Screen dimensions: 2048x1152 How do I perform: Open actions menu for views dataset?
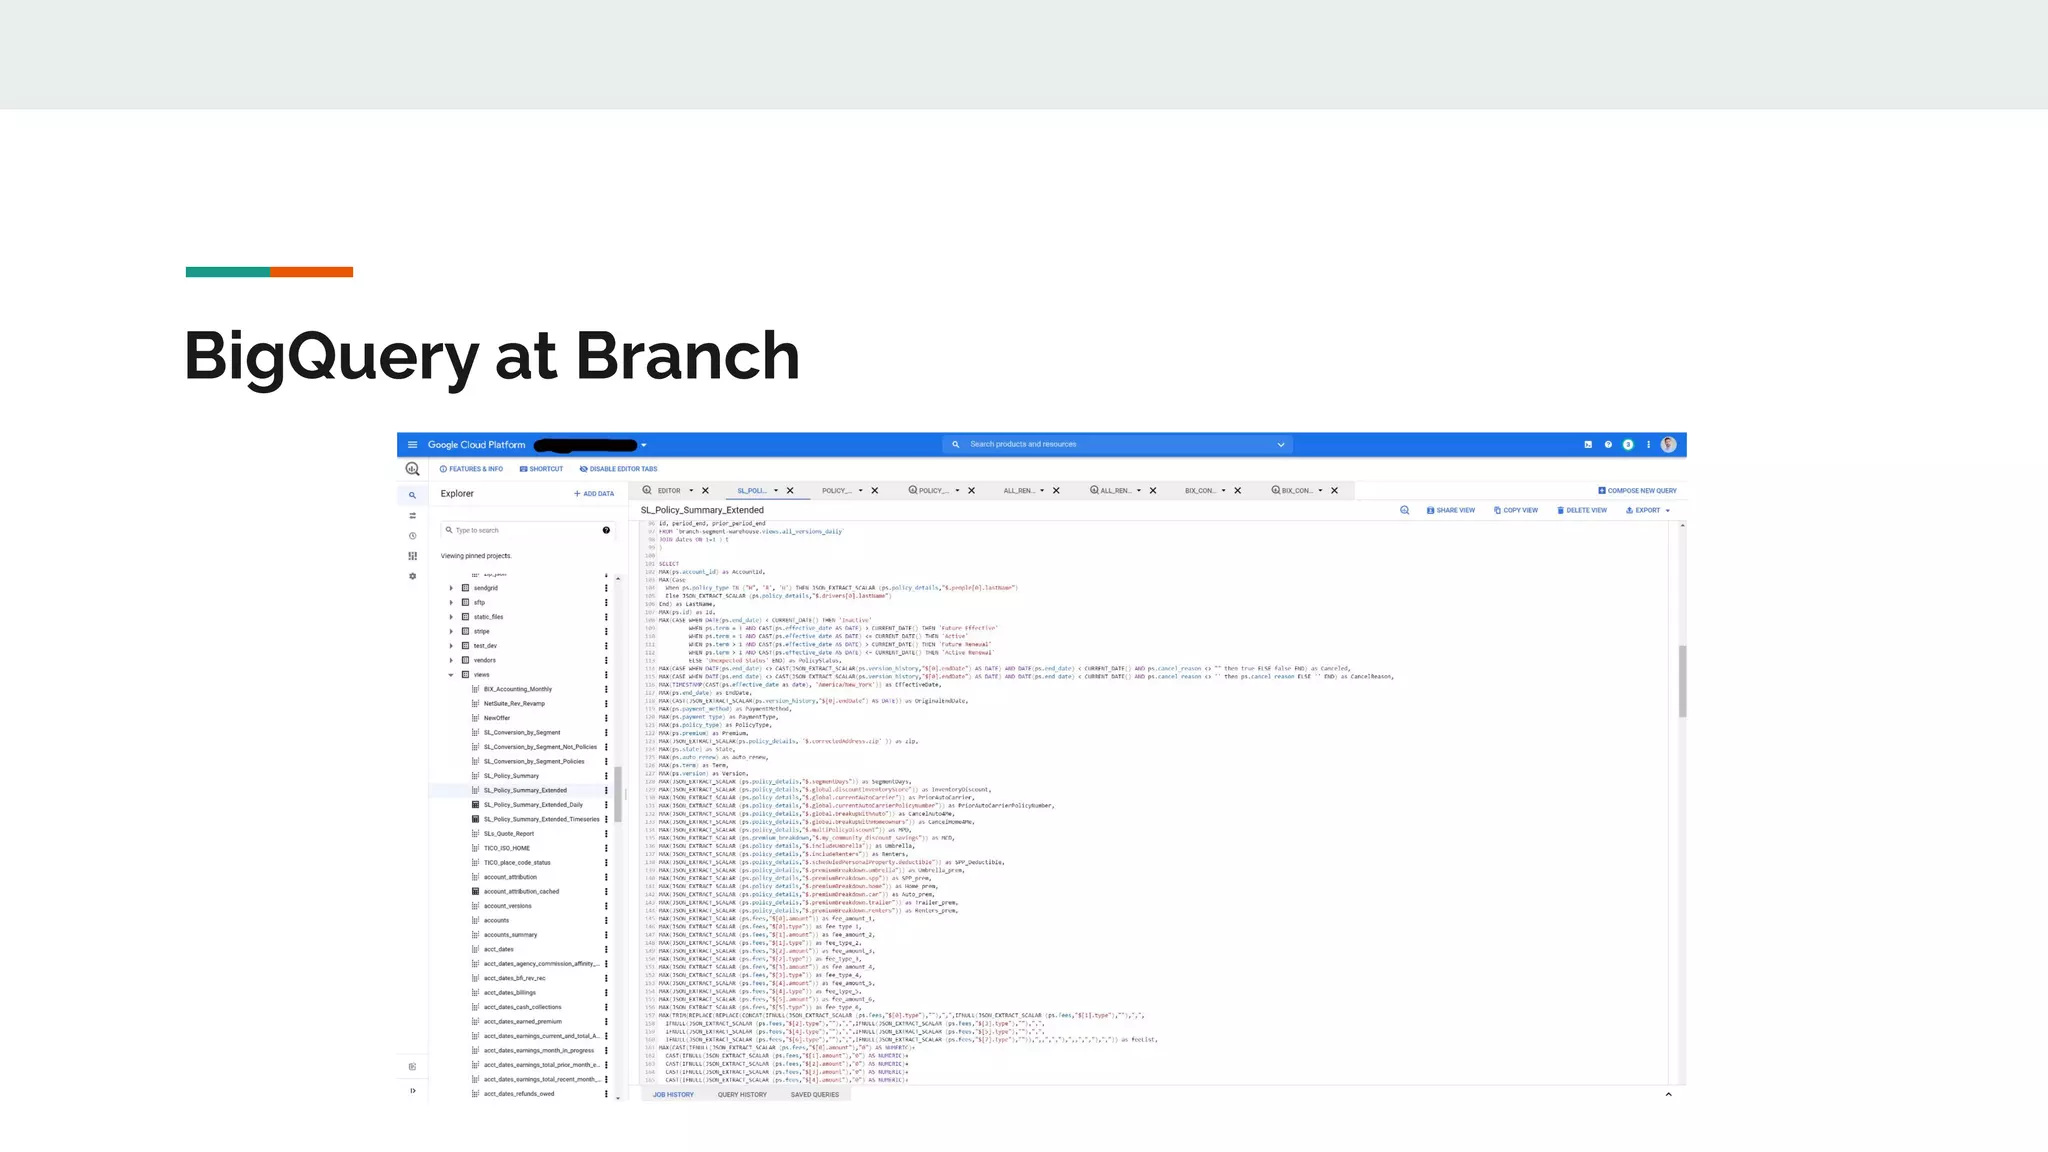[606, 675]
